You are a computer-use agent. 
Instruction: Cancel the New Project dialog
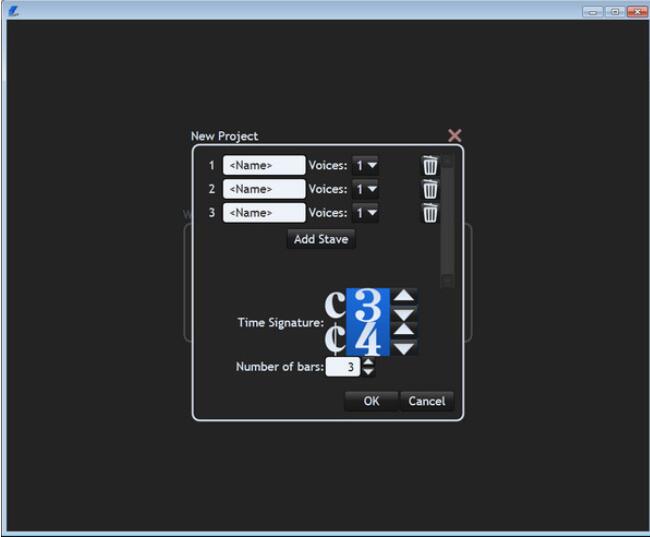click(x=427, y=401)
